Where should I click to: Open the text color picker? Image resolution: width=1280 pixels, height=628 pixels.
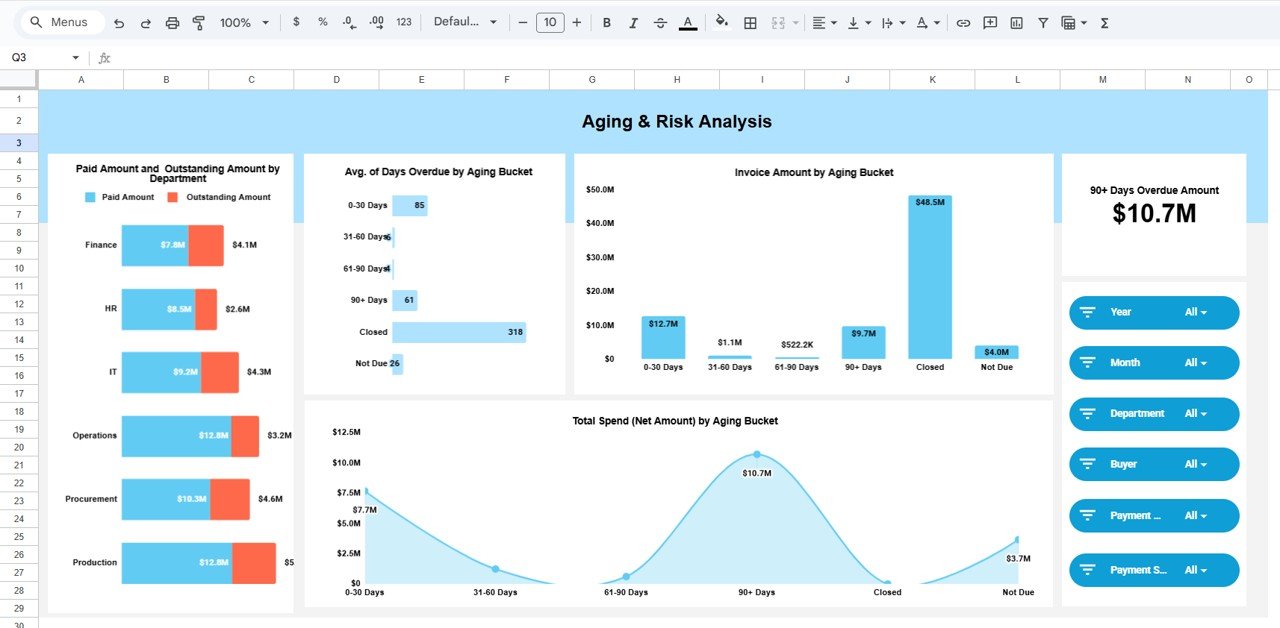[687, 21]
